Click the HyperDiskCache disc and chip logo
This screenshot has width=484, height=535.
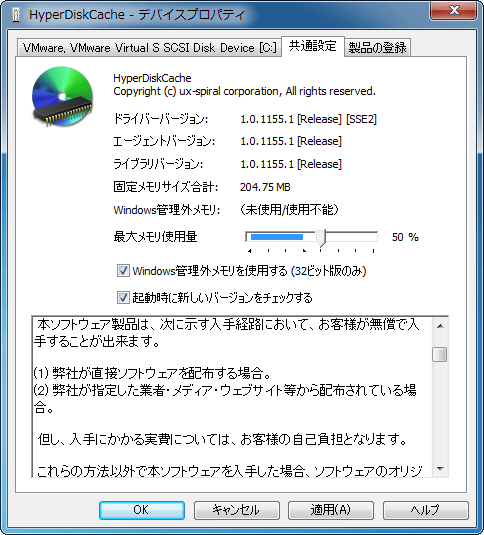[x=62, y=97]
